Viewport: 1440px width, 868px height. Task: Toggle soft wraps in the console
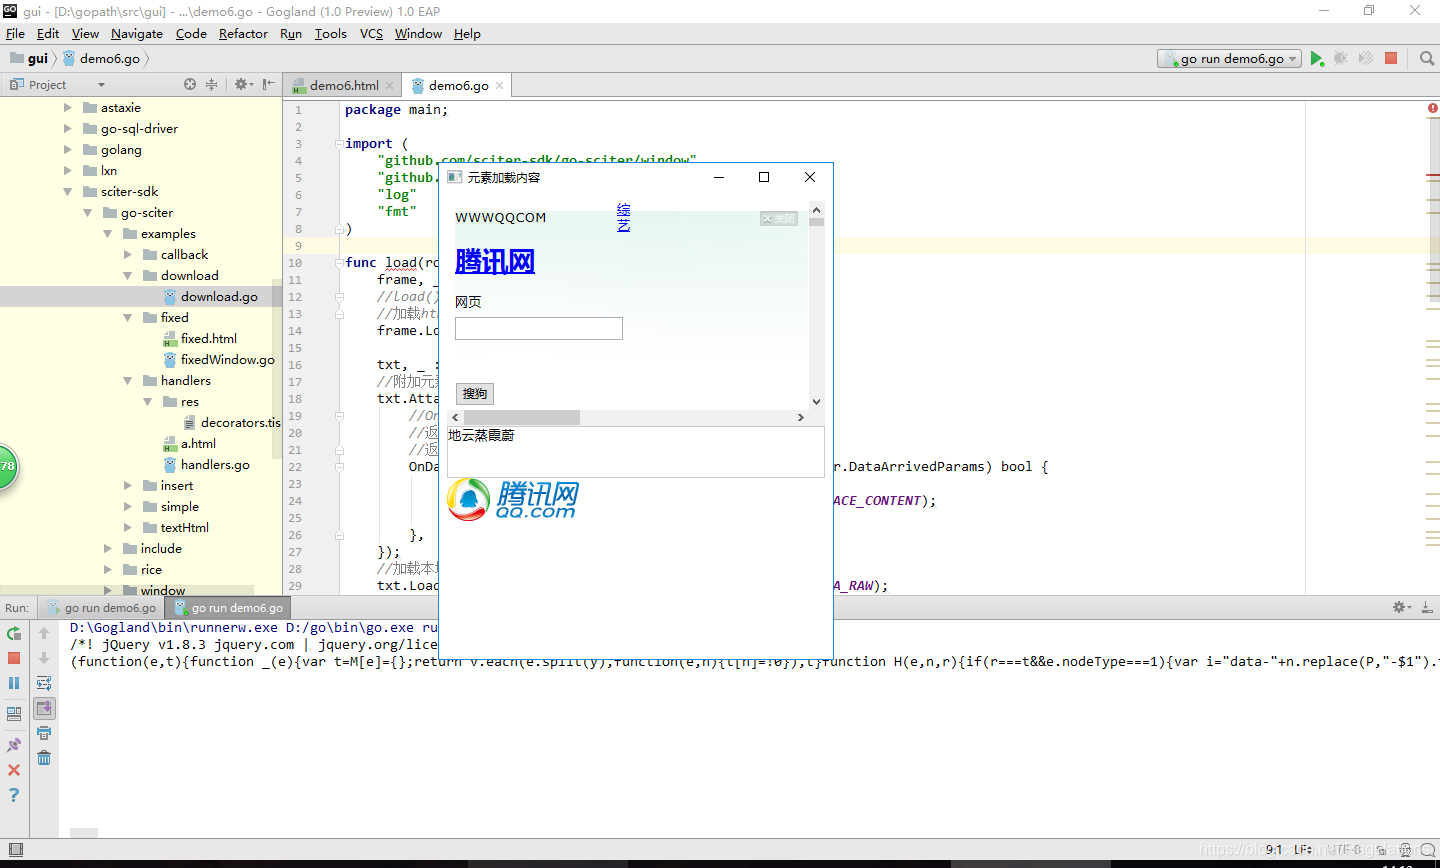tap(44, 683)
